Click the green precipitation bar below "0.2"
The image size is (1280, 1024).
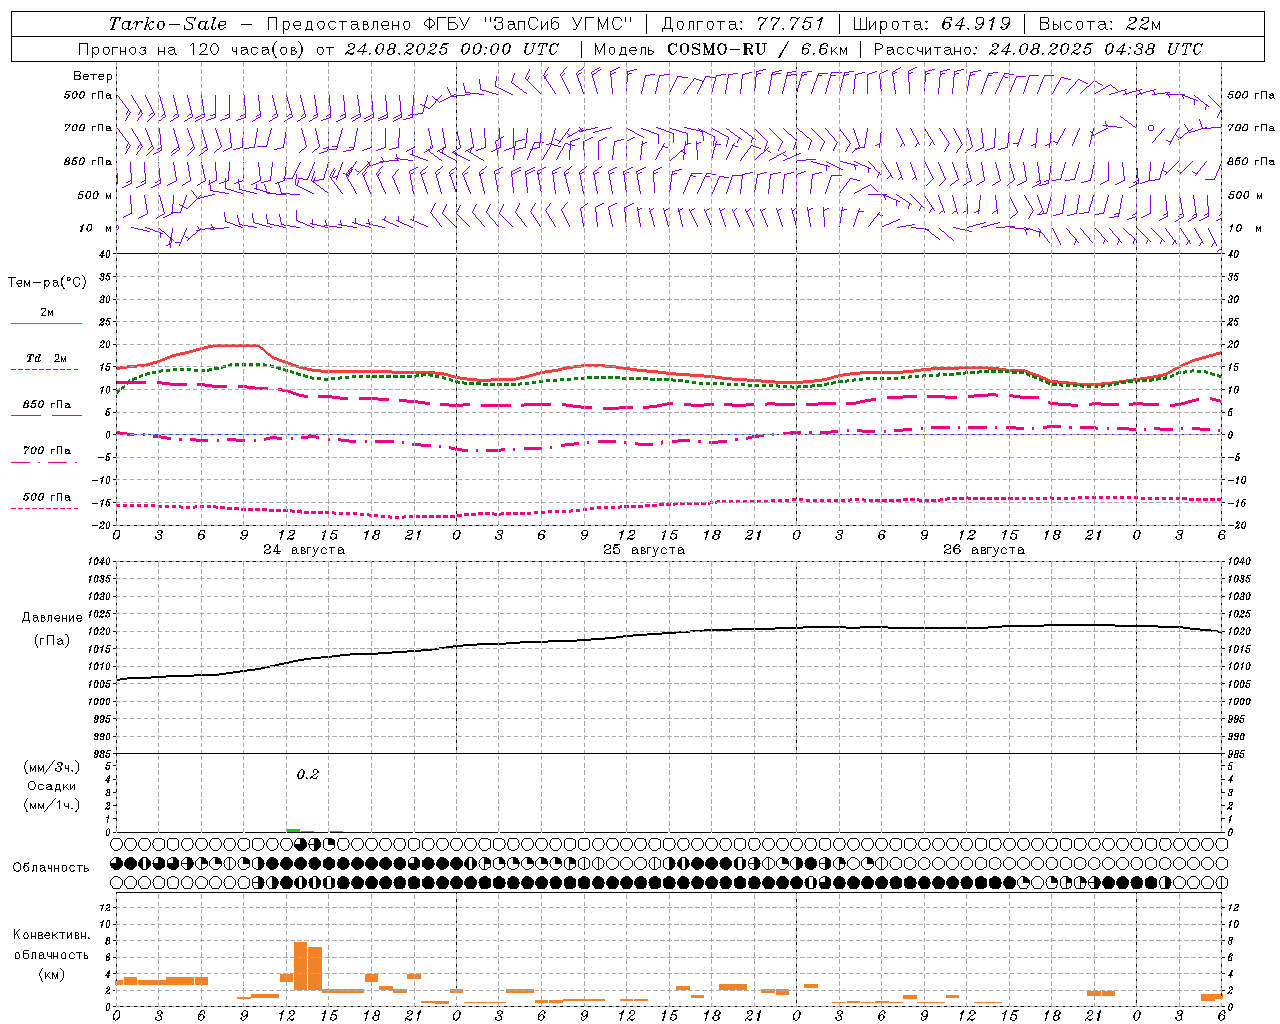coord(293,830)
